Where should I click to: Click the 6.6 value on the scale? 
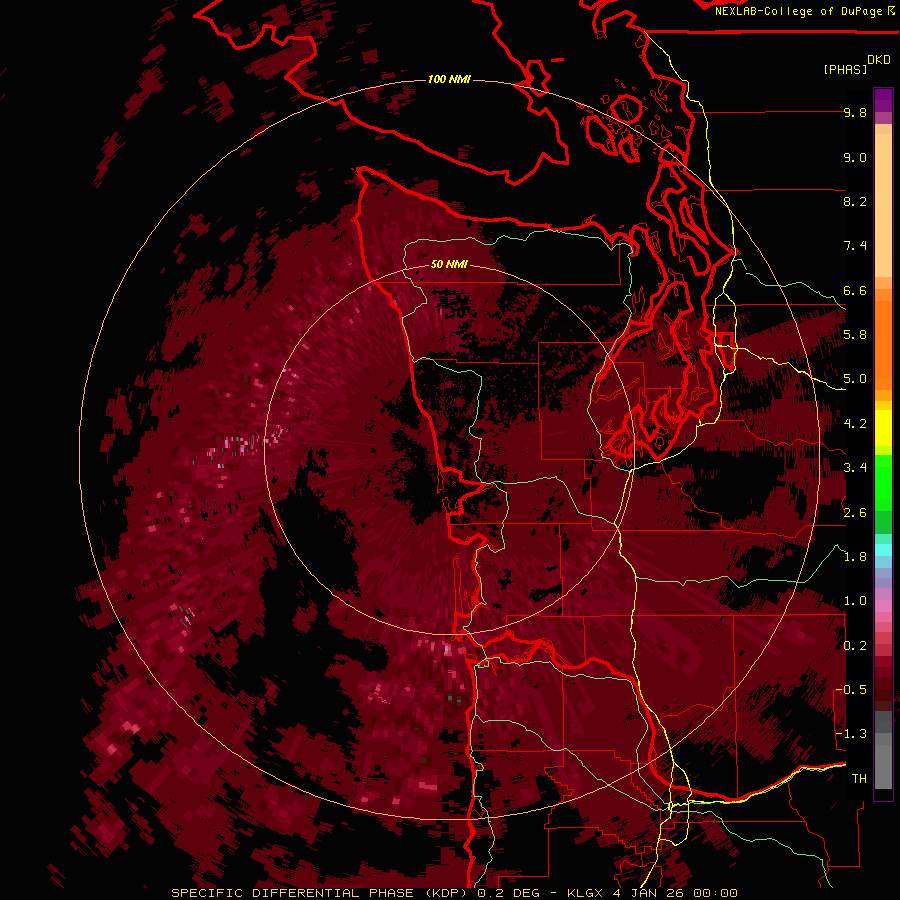coord(855,290)
